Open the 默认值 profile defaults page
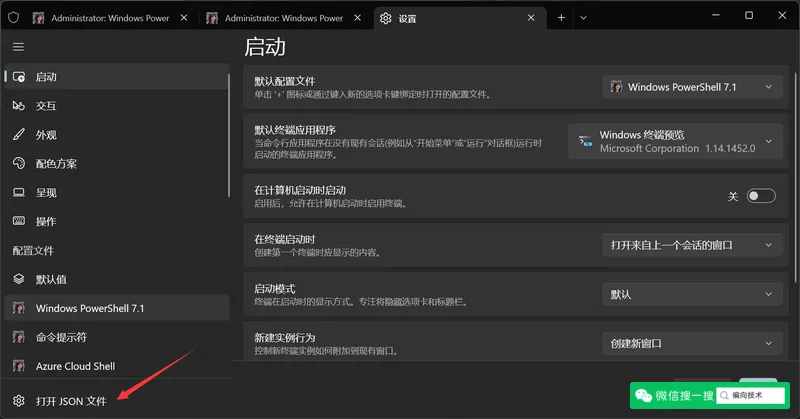Screen dimensions: 800x419 tap(117, 279)
